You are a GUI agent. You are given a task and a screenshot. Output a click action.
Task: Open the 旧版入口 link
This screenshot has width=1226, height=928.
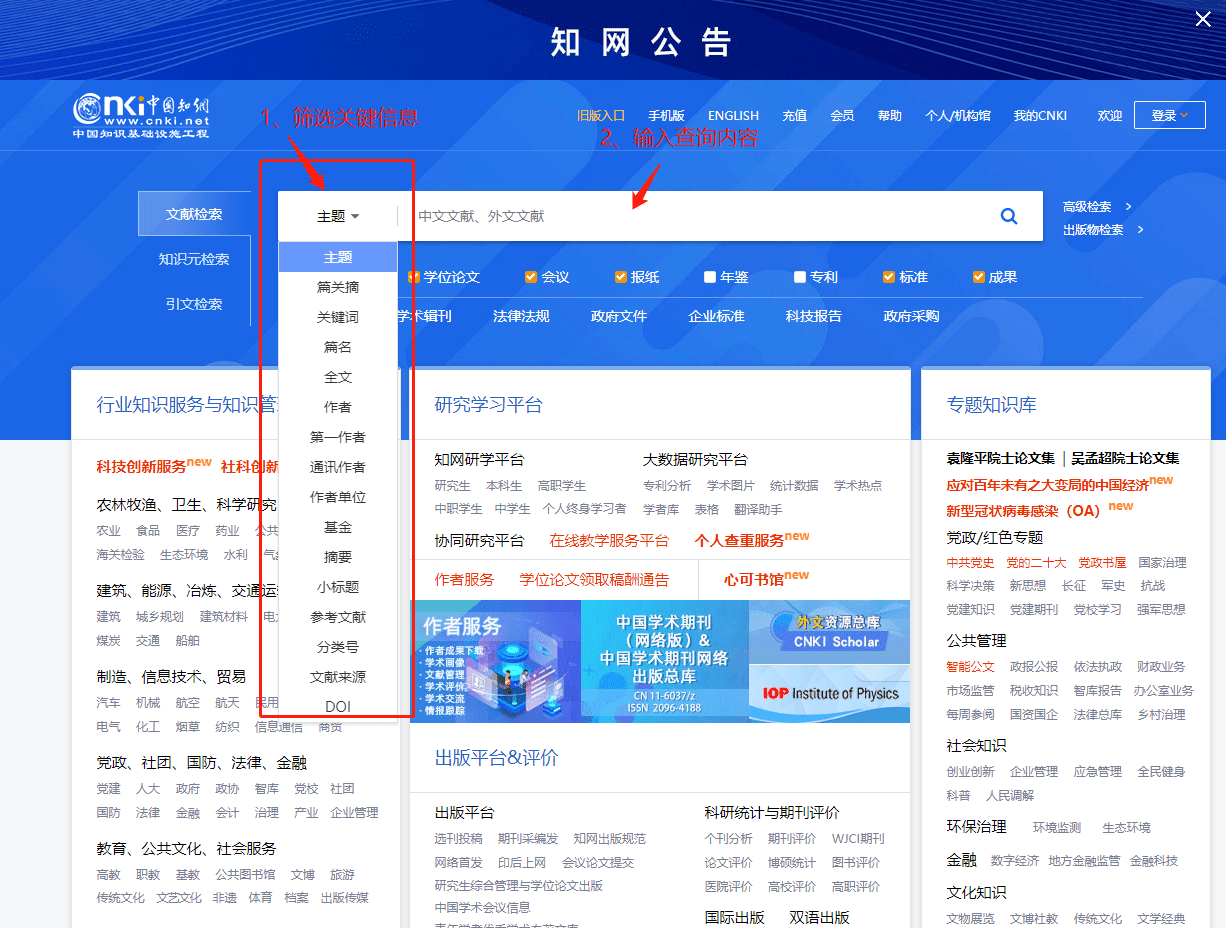[x=601, y=116]
